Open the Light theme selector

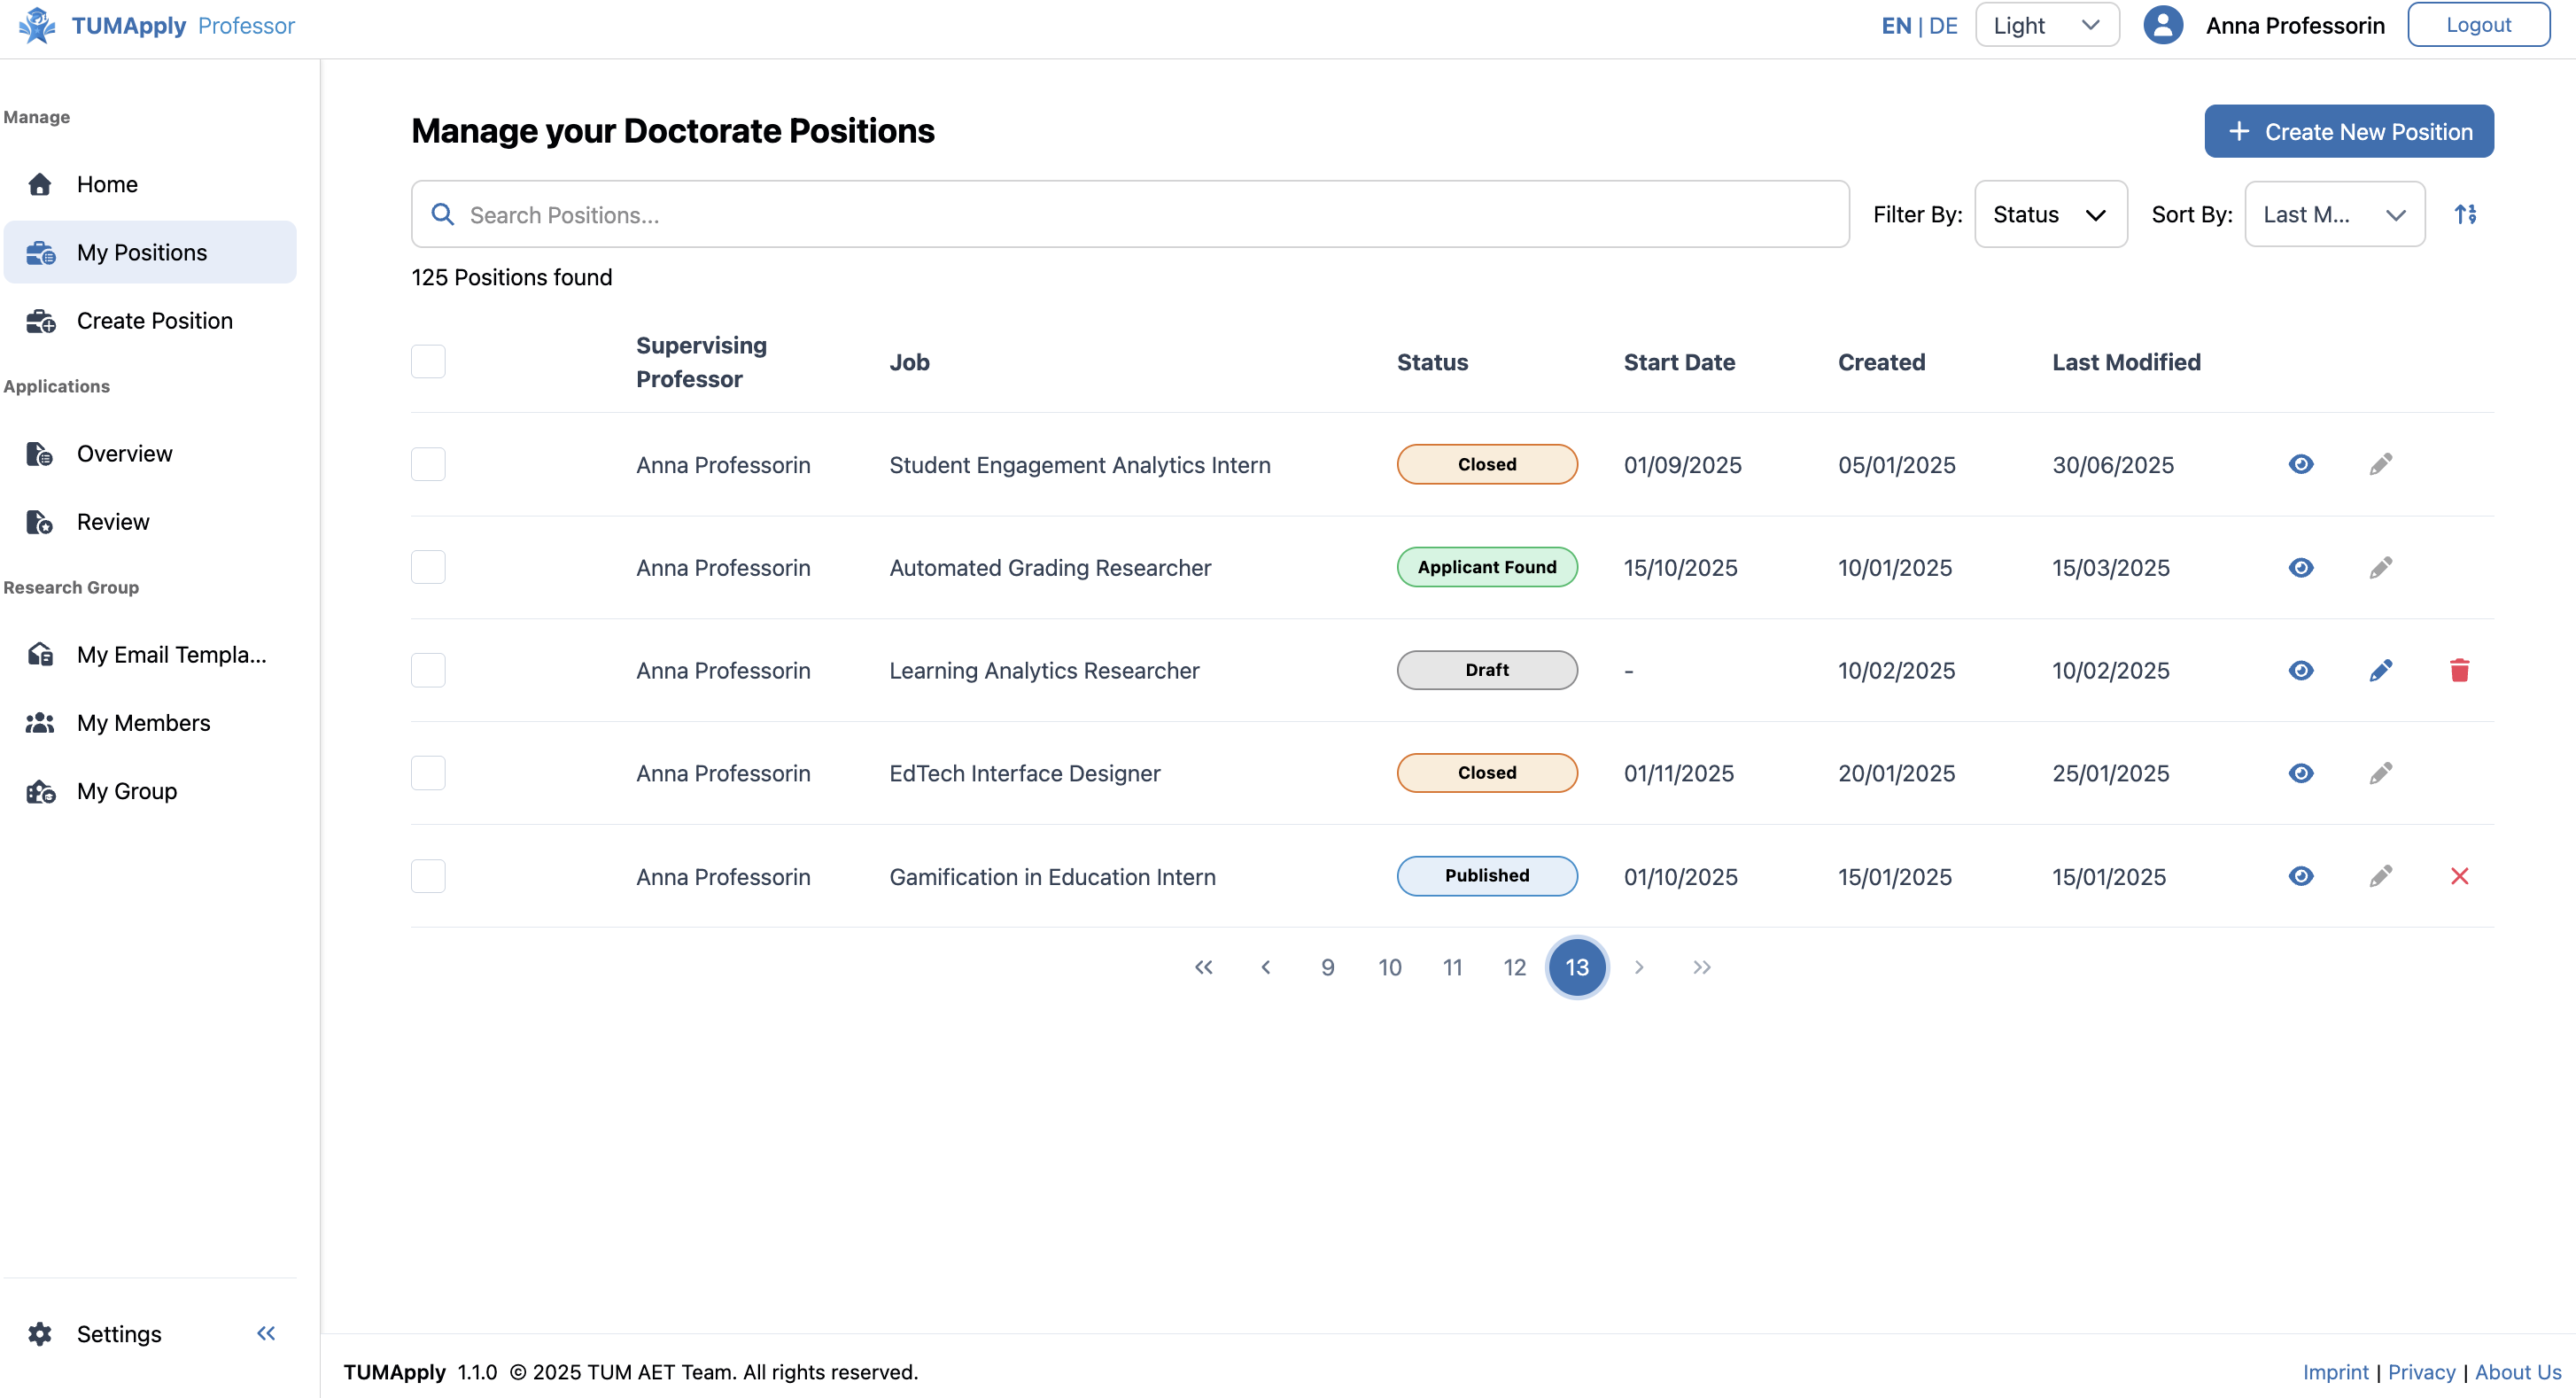click(2046, 24)
